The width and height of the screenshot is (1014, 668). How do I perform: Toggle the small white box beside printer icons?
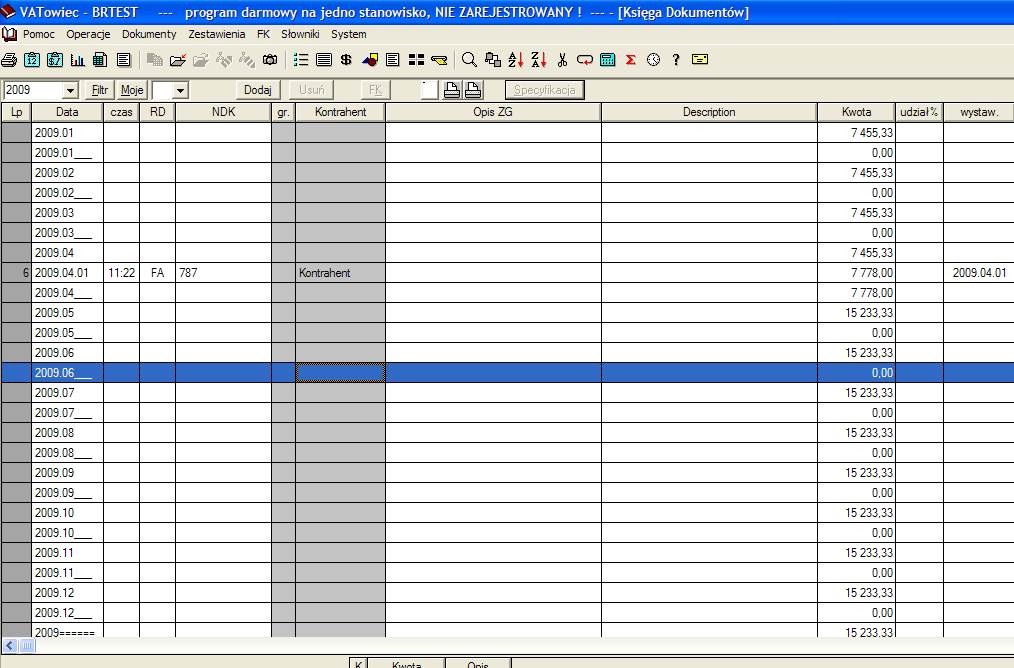[x=429, y=90]
